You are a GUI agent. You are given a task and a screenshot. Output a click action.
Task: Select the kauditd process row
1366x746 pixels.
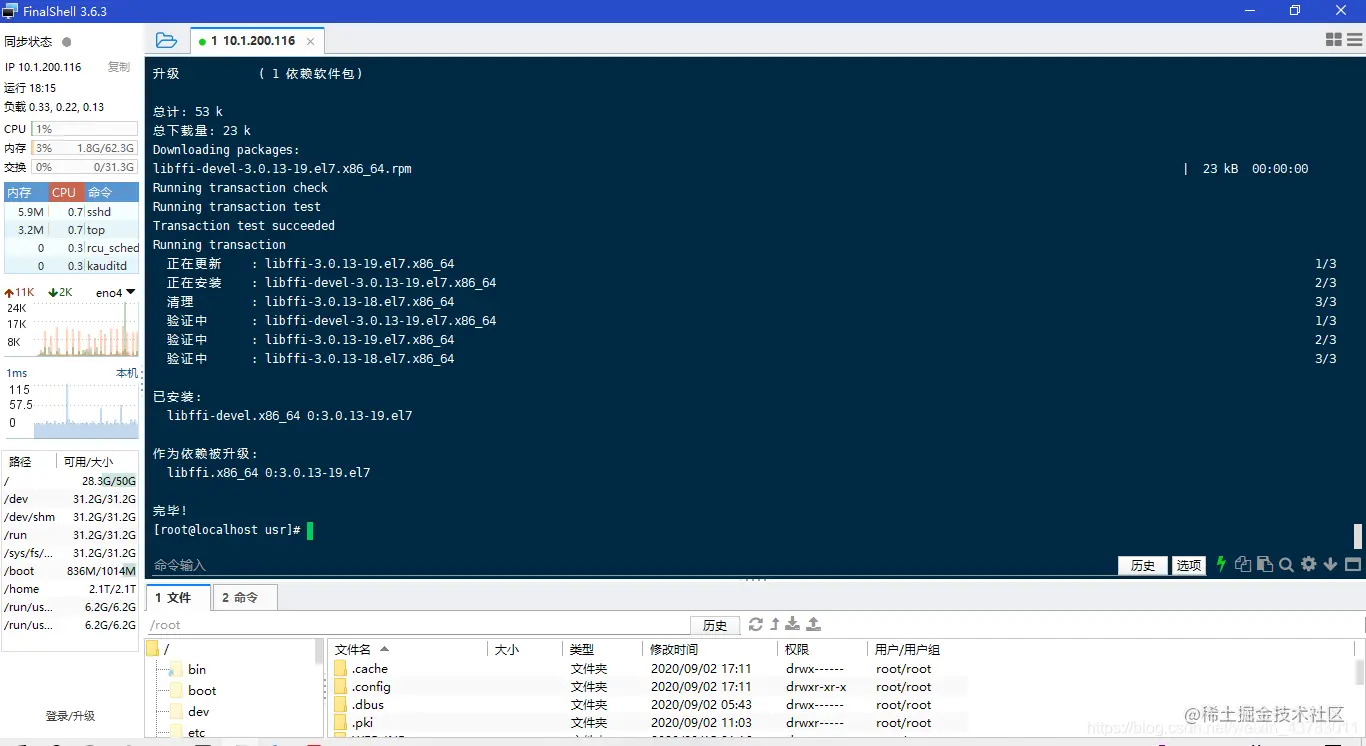pyautogui.click(x=72, y=266)
